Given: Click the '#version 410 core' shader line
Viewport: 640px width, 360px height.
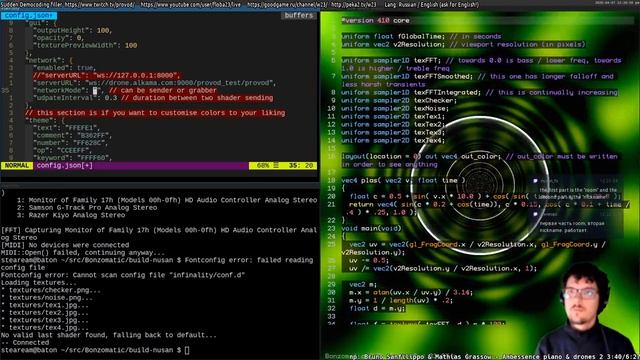Looking at the screenshot, I should point(376,20).
